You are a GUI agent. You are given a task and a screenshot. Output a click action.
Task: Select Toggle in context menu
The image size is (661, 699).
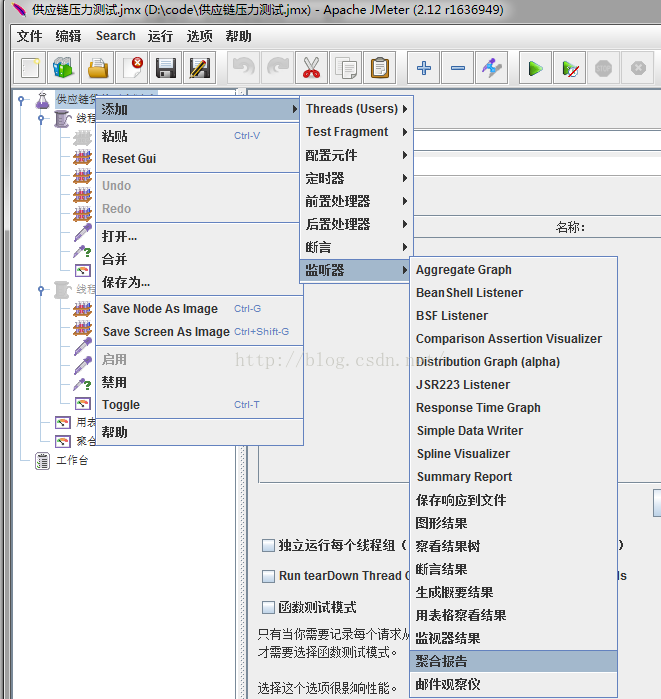198,404
